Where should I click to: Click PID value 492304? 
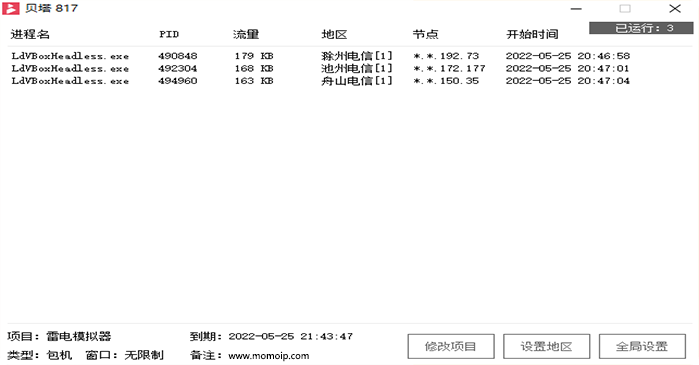(177, 69)
